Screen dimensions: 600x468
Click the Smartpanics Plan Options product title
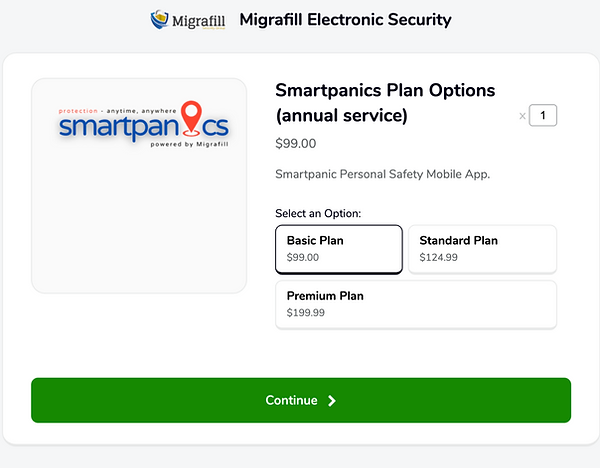385,103
